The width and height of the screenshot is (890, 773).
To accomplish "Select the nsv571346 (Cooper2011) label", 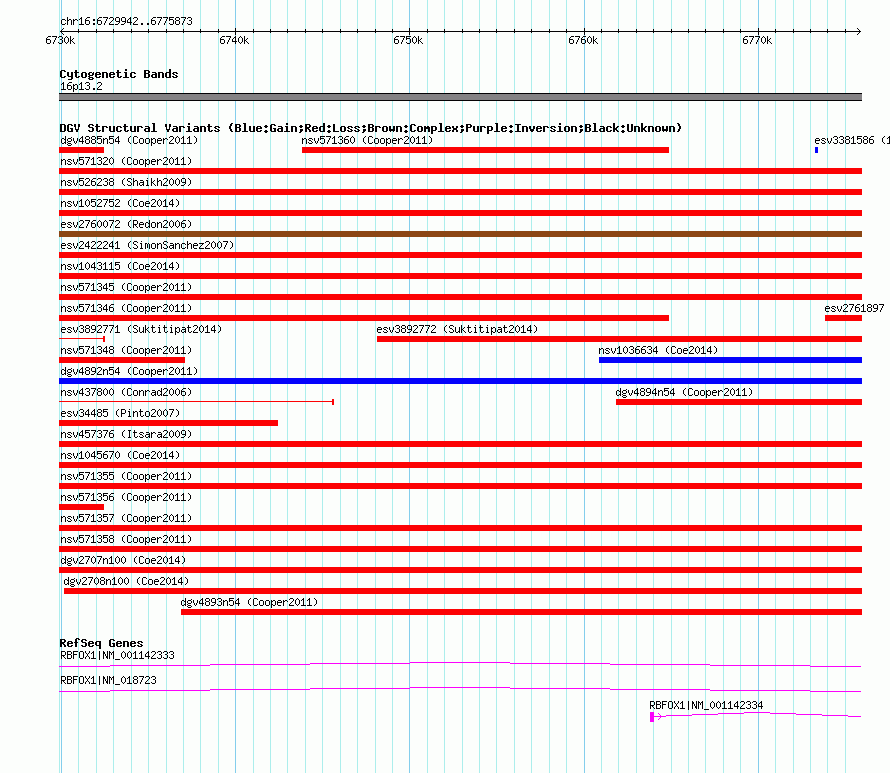I will pyautogui.click(x=126, y=308).
